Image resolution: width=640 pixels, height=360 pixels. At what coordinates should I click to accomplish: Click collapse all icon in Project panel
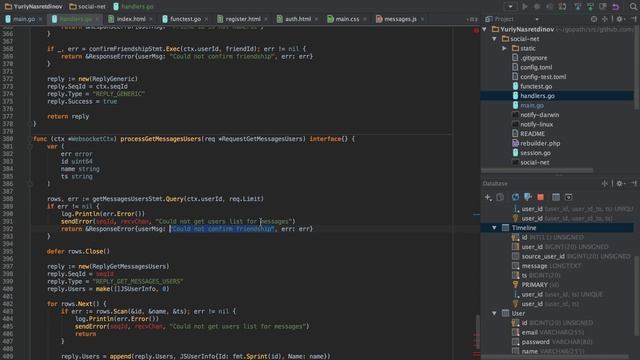coord(605,19)
